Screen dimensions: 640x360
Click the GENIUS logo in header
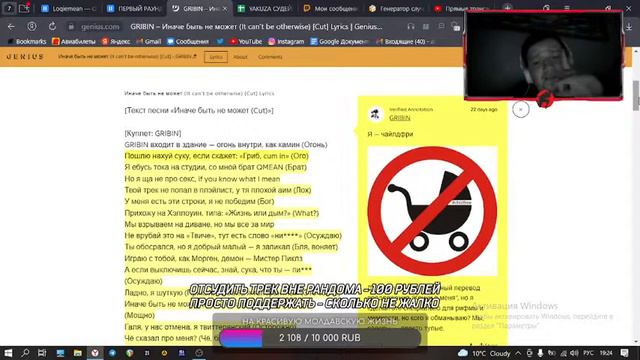(25, 57)
